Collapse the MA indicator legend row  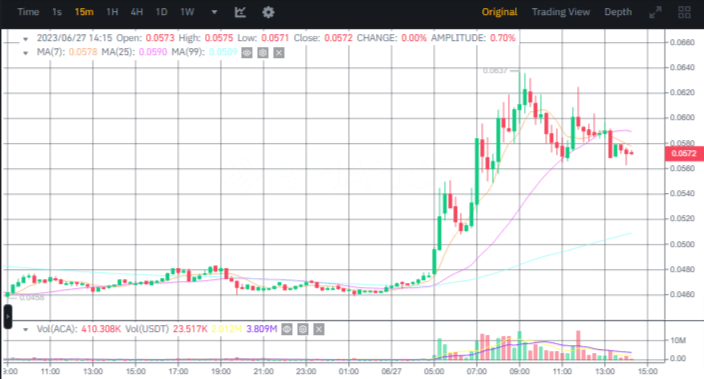tap(26, 53)
